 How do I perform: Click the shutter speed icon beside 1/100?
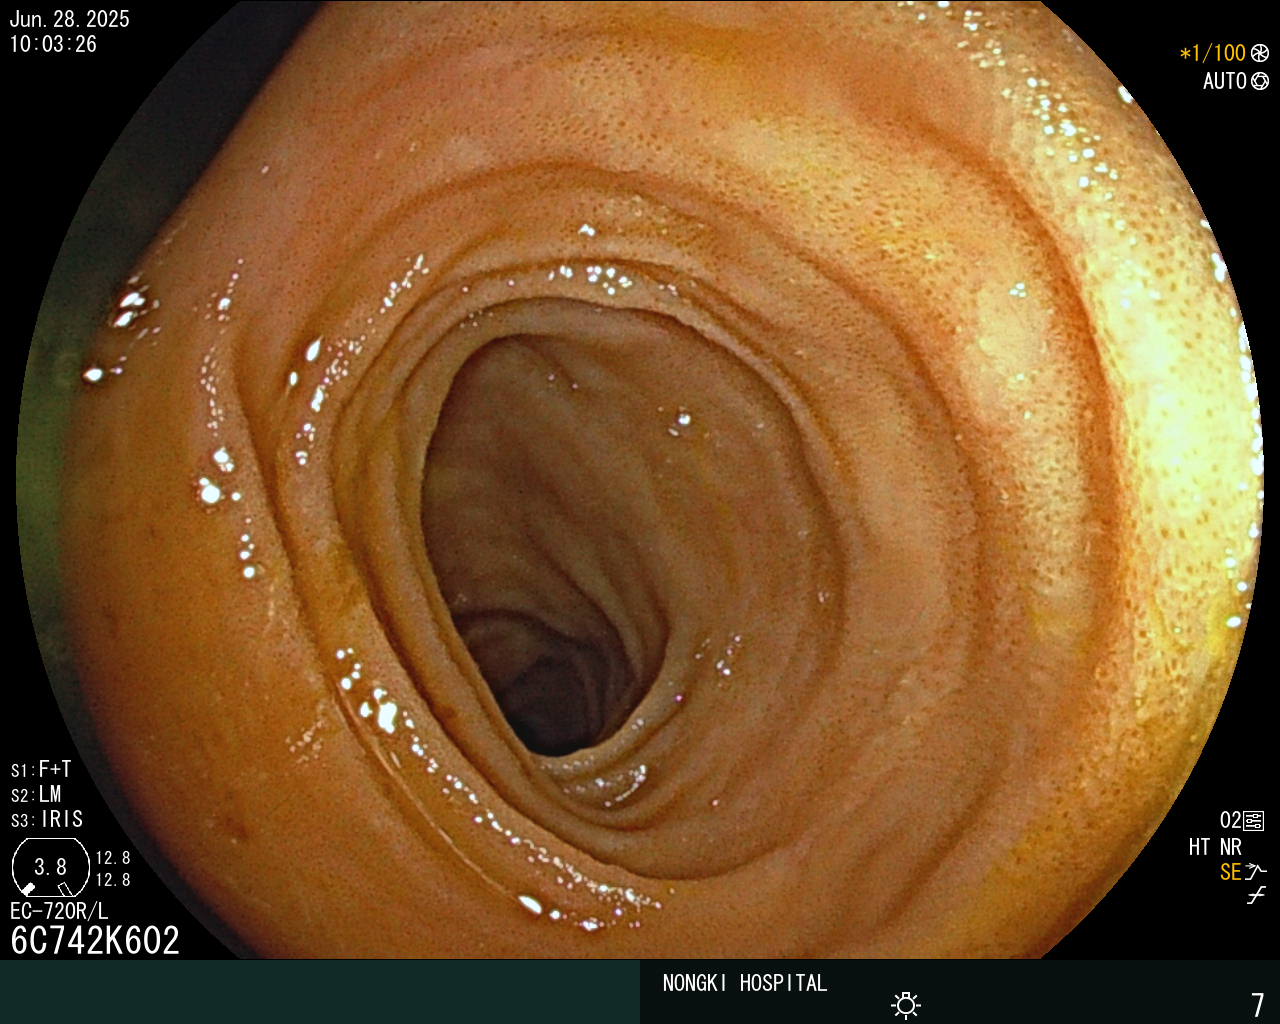click(x=1260, y=54)
